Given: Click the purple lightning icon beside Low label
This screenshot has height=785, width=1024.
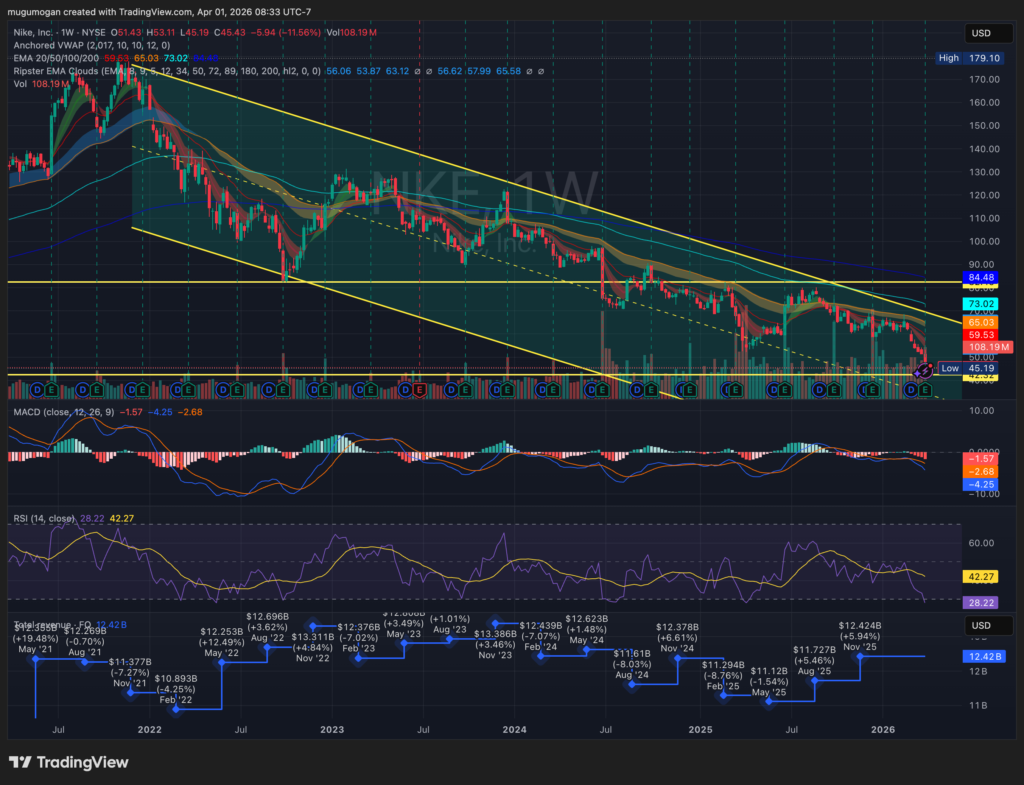Looking at the screenshot, I should click(924, 370).
